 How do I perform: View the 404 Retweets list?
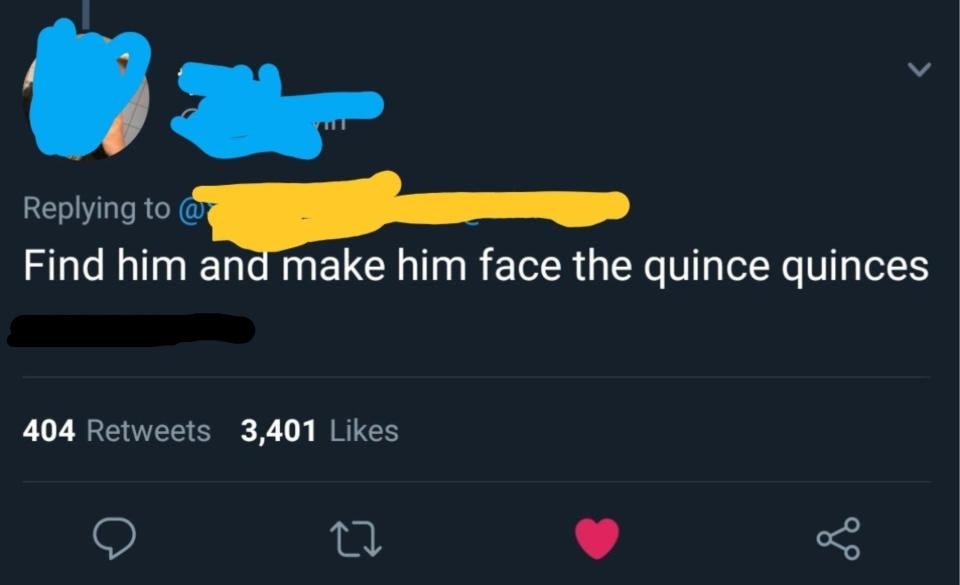click(x=115, y=430)
